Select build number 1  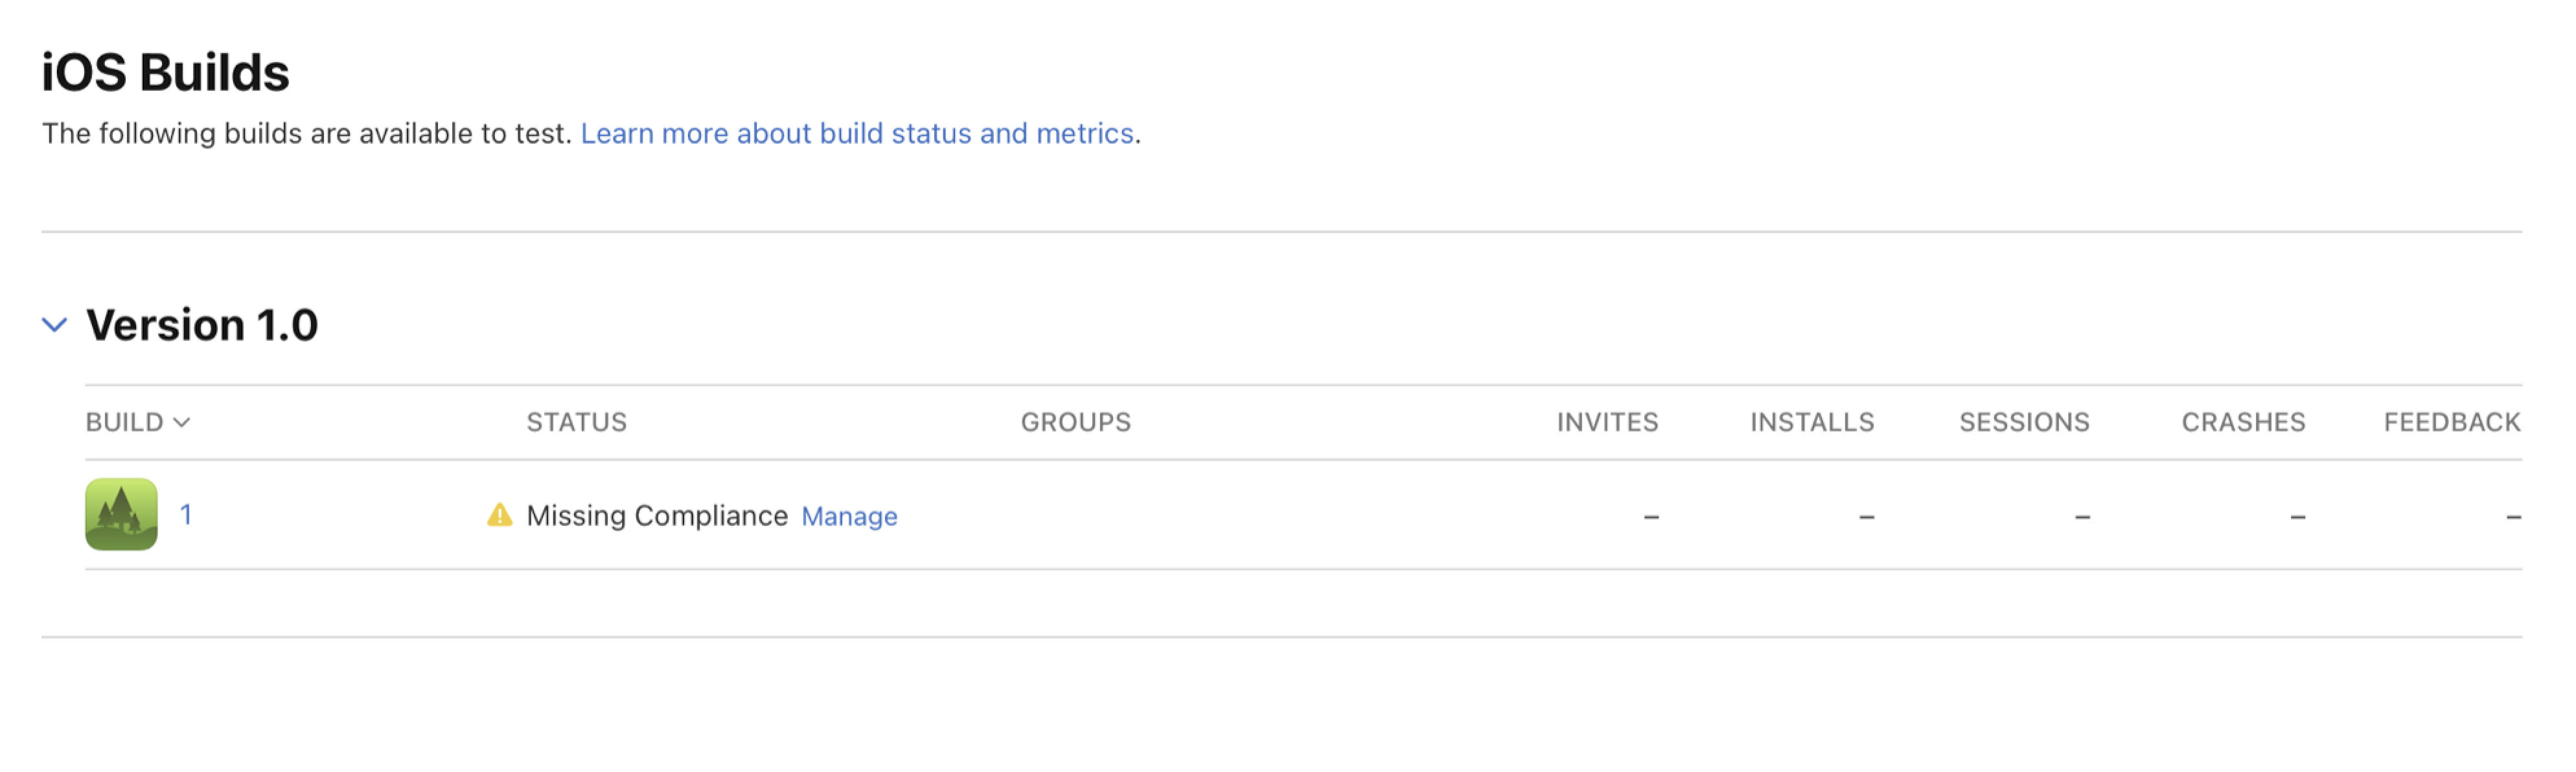(x=186, y=514)
